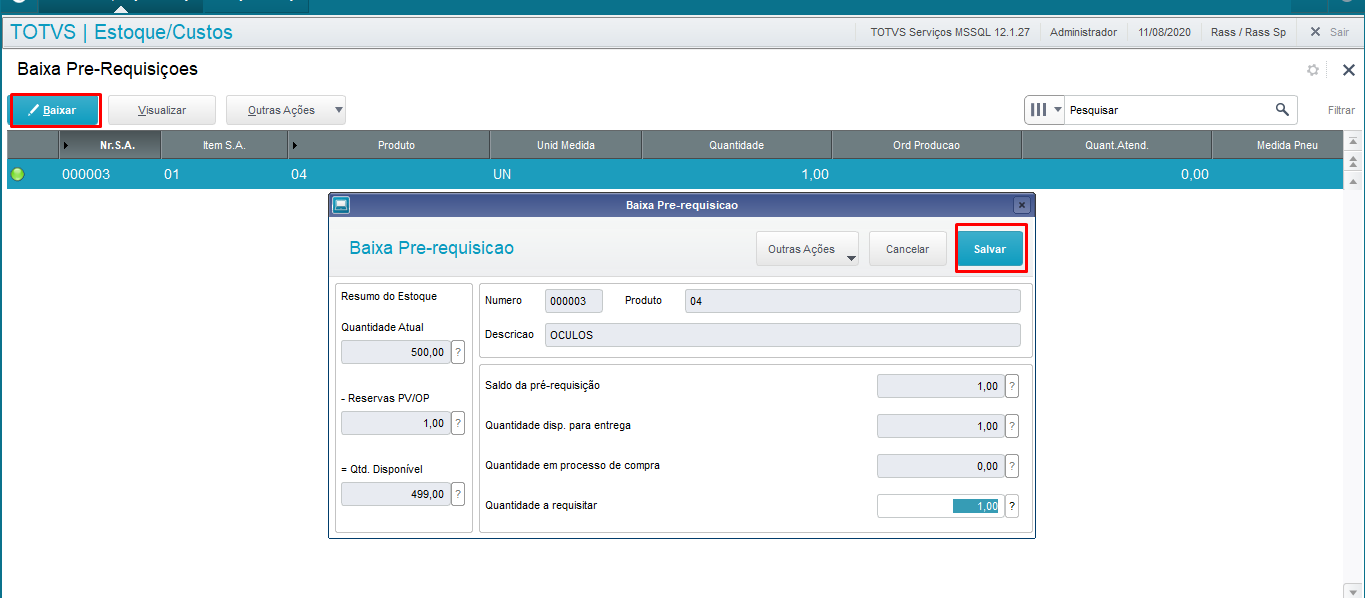Click the scroll down arrow at bottom right
This screenshot has width=1365, height=598.
[x=1353, y=590]
